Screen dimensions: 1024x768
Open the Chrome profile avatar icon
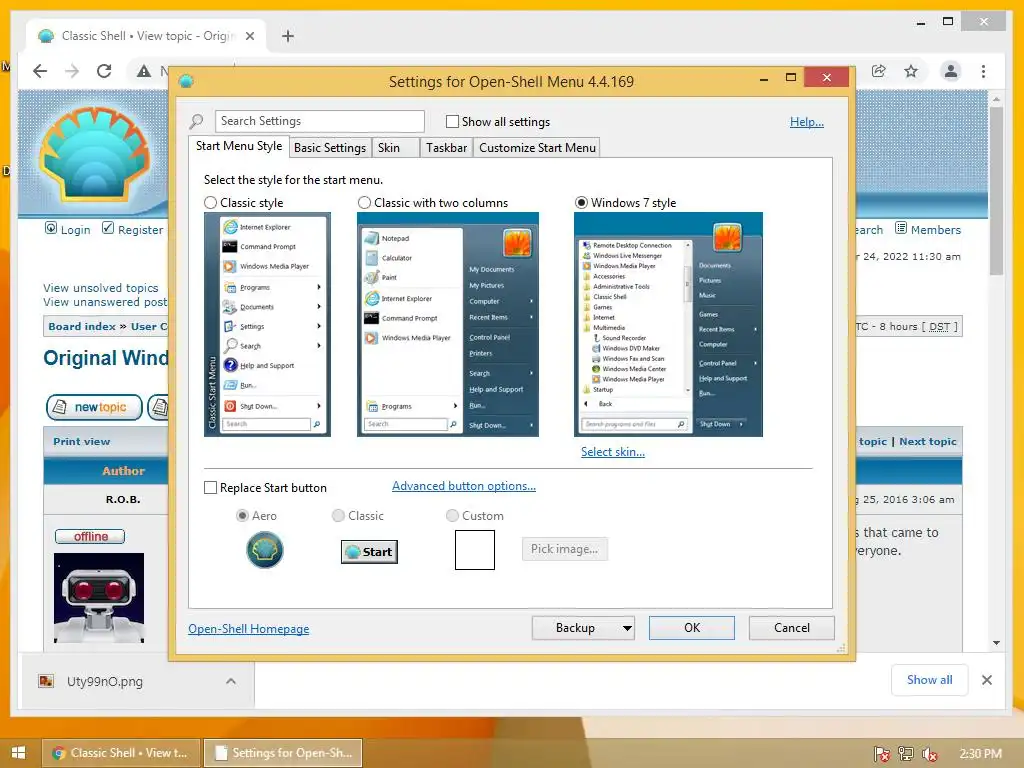[x=951, y=71]
